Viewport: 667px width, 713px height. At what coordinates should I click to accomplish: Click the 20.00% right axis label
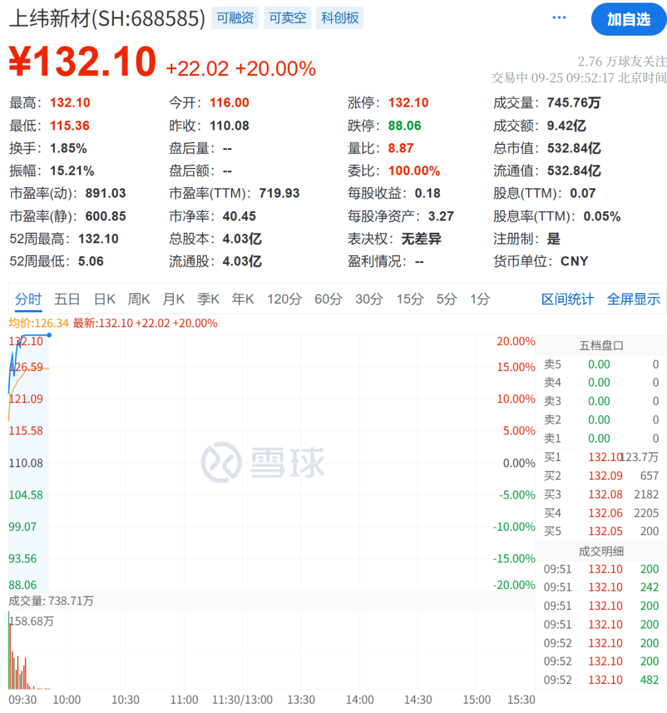point(516,341)
